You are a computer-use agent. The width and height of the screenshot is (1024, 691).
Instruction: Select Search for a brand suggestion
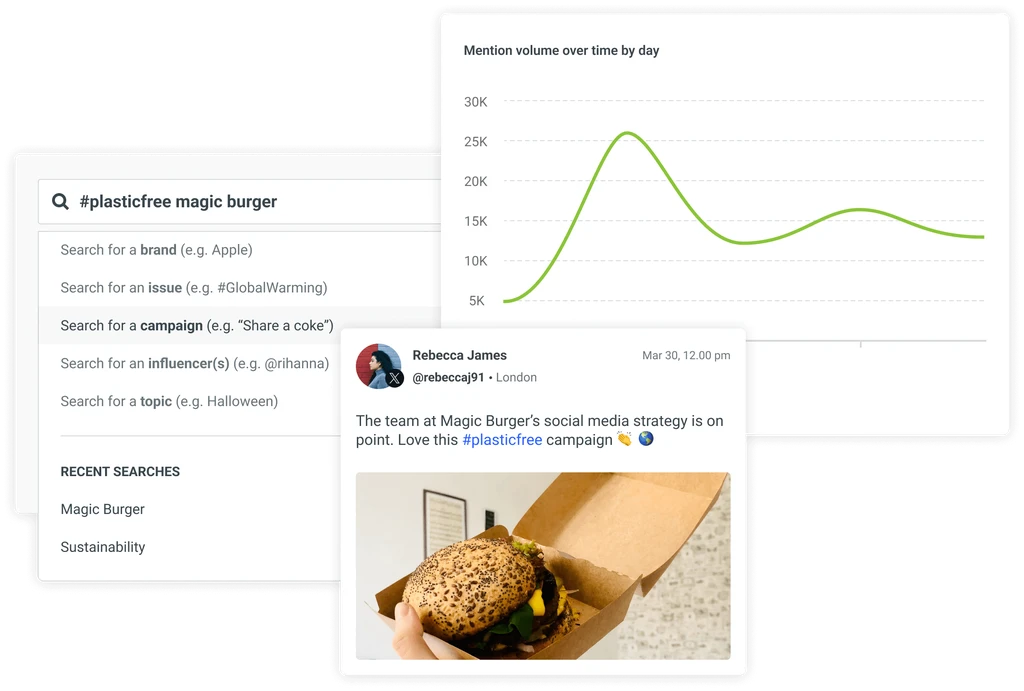tap(240, 250)
